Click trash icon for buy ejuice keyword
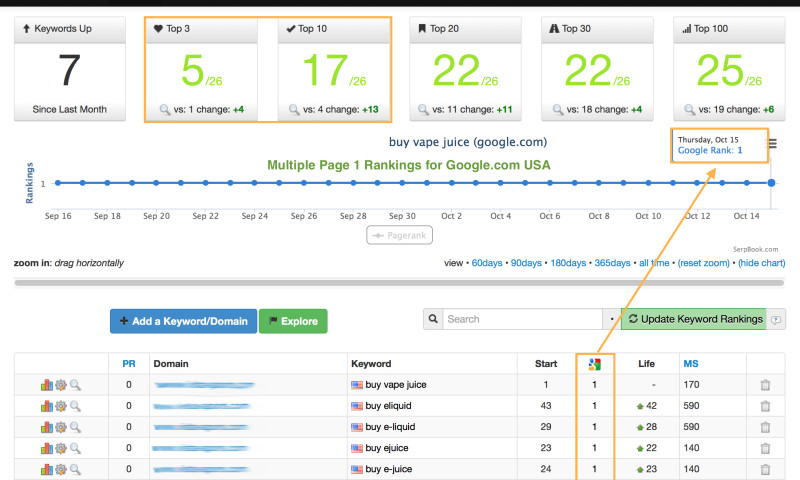Image resolution: width=800 pixels, height=480 pixels. pos(765,449)
